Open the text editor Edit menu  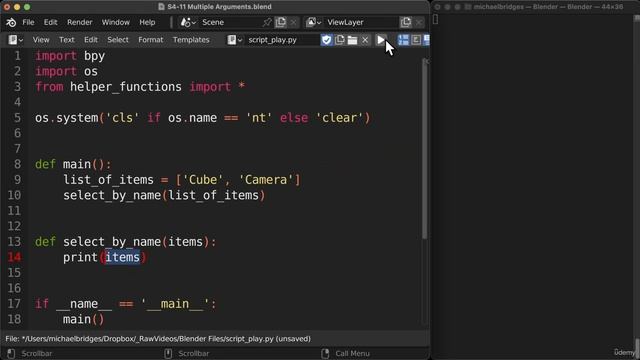(91, 40)
